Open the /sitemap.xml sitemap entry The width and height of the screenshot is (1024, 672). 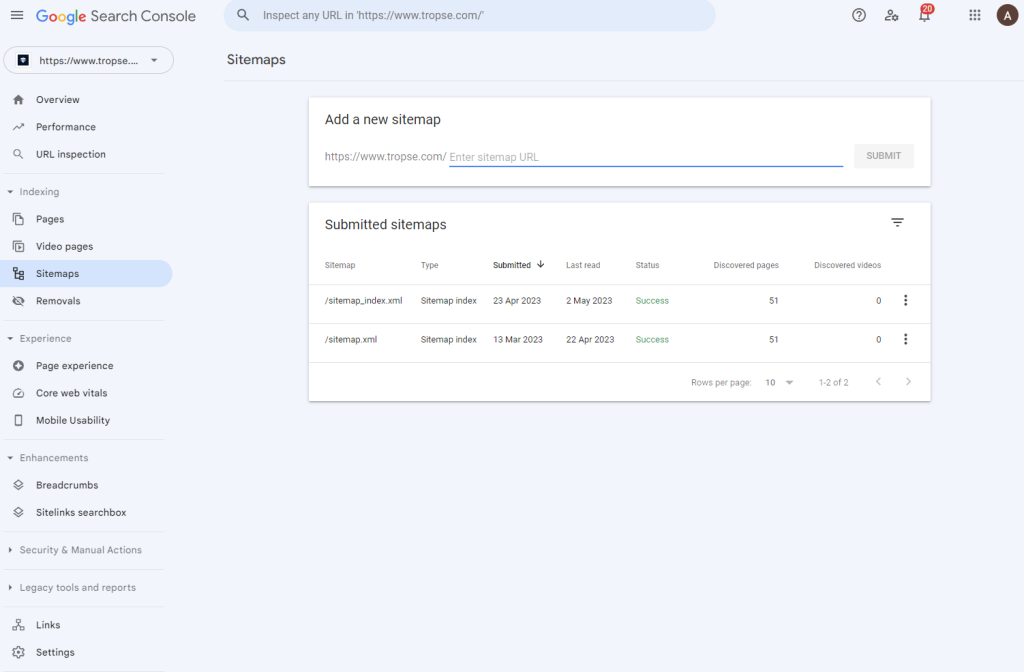(351, 340)
